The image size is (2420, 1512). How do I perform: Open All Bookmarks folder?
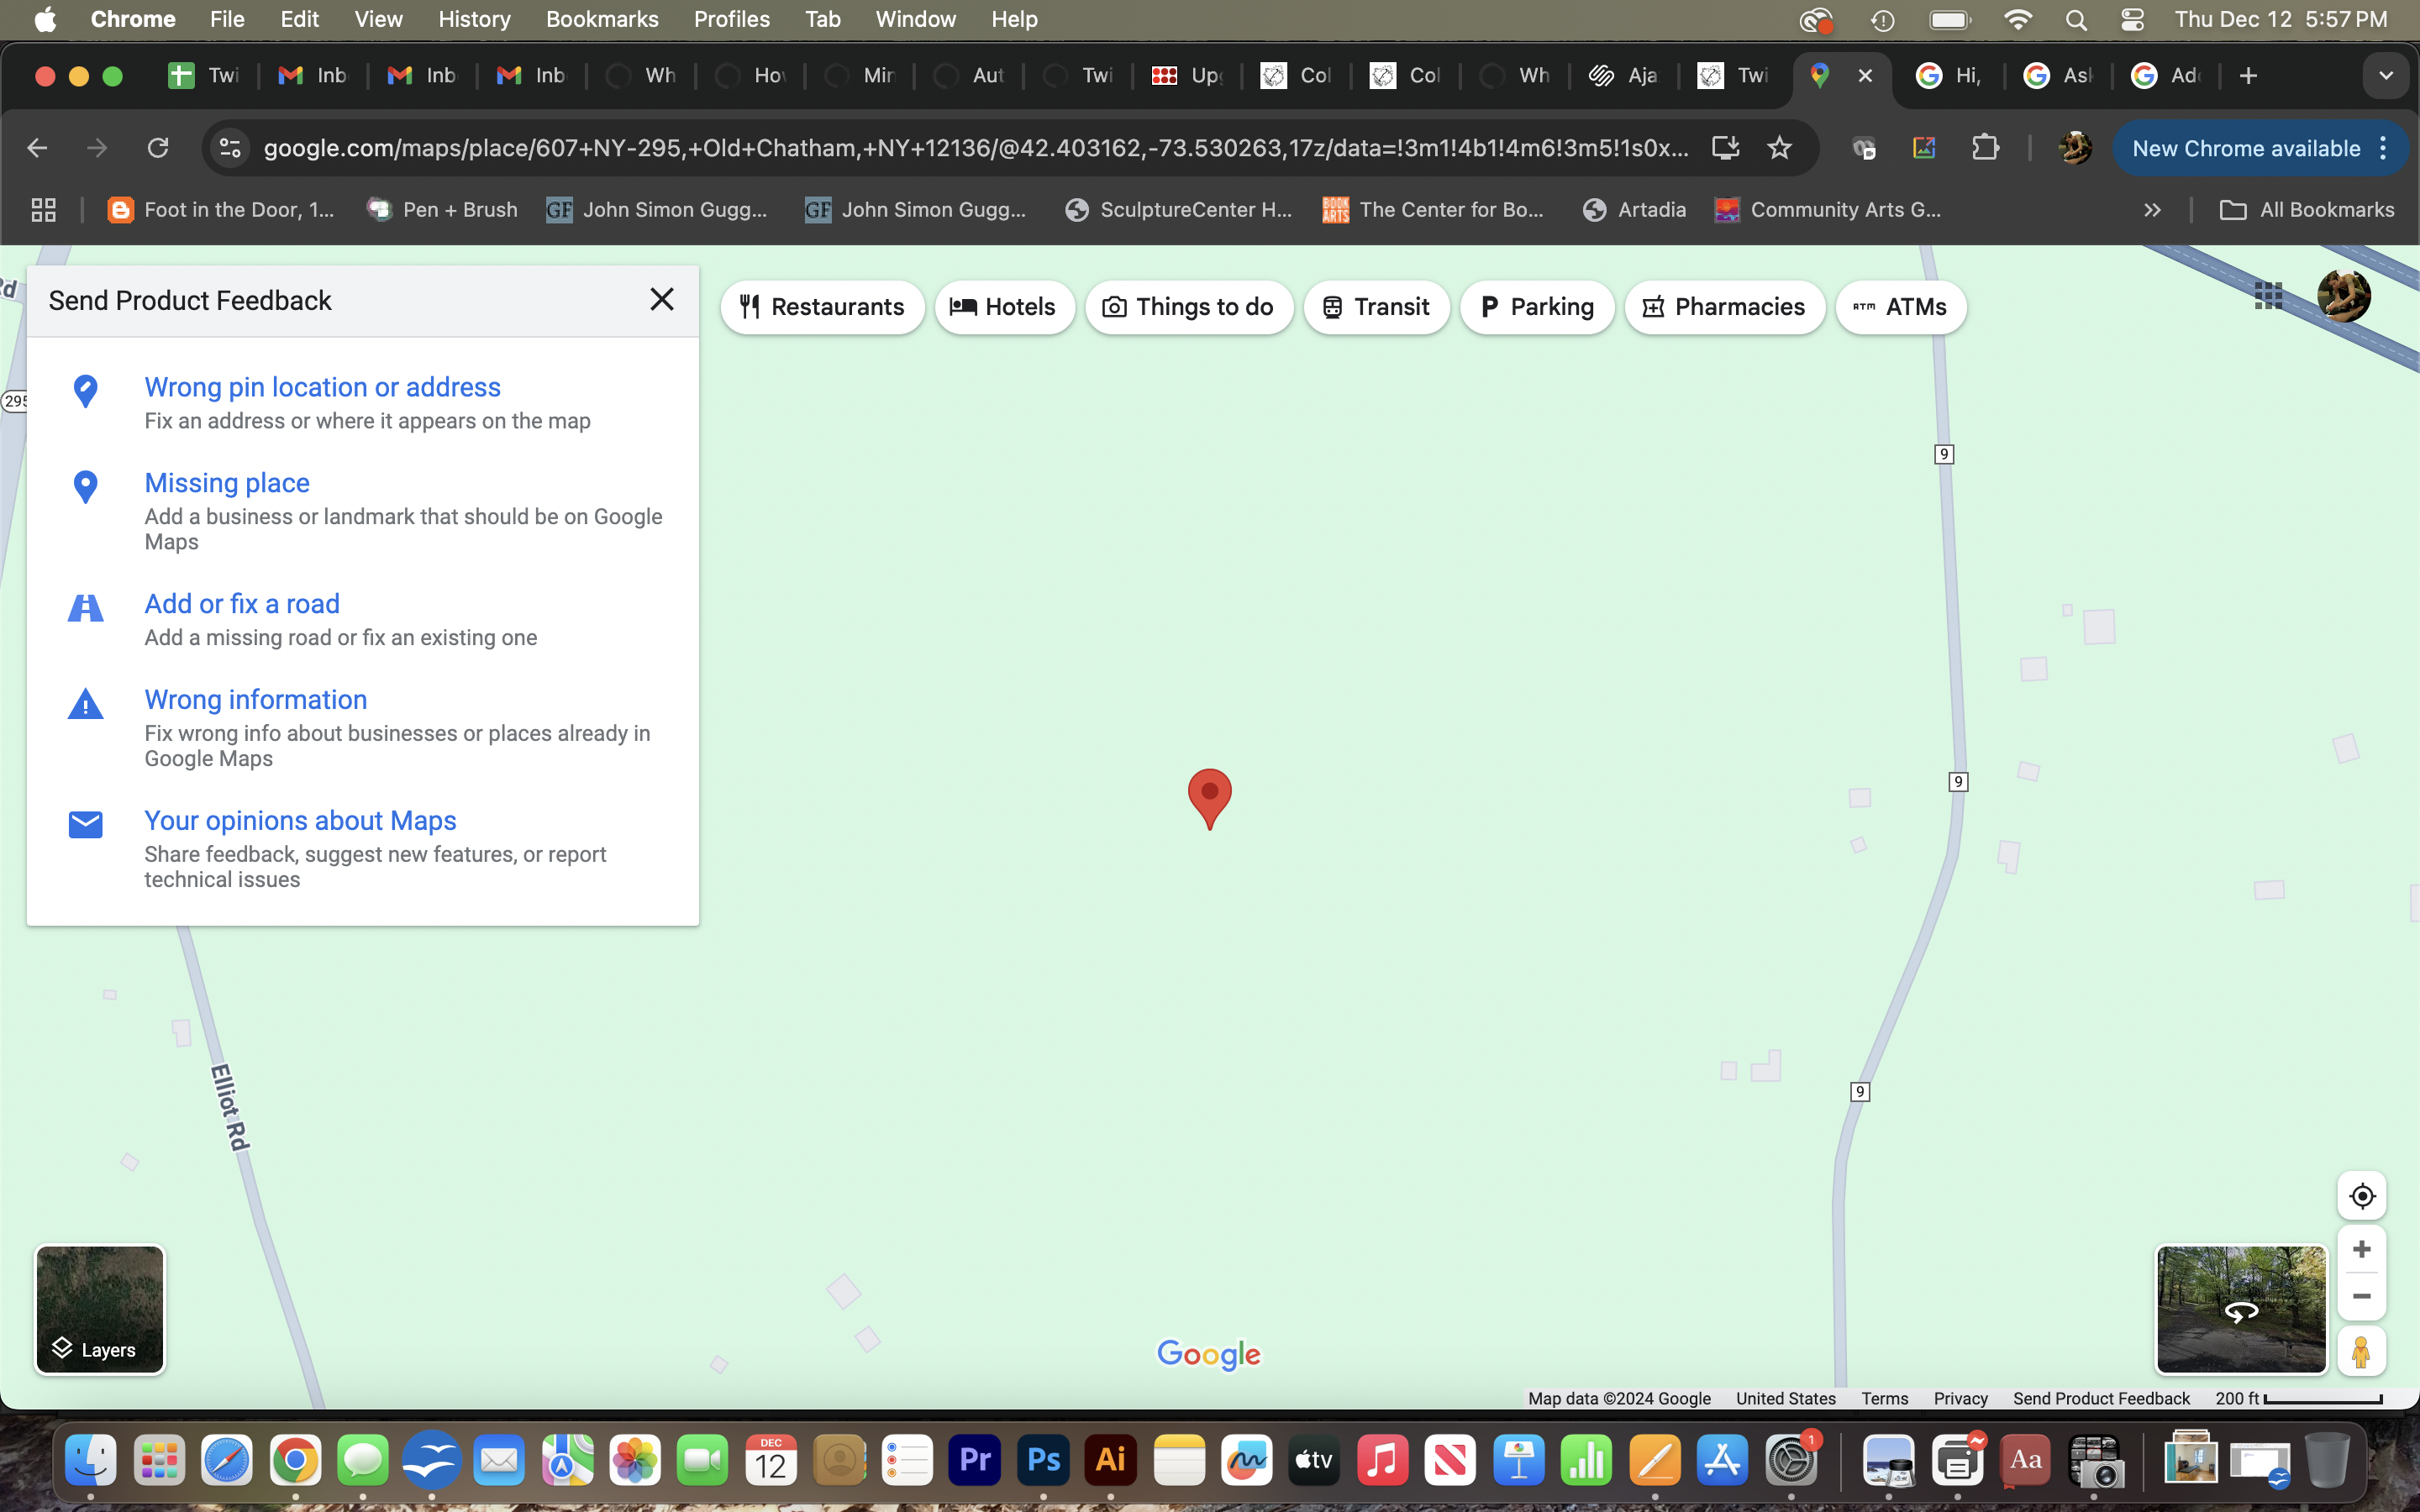coord(2307,210)
